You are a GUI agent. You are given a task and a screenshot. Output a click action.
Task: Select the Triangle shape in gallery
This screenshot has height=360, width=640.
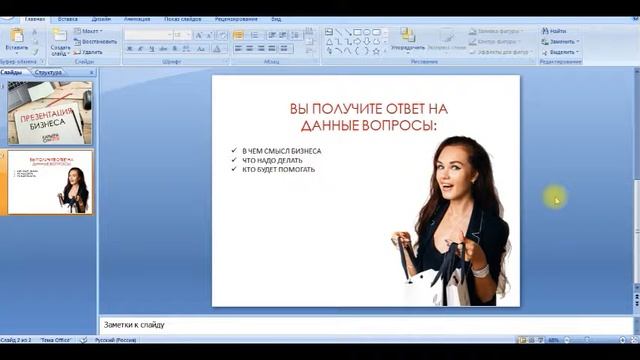329,41
